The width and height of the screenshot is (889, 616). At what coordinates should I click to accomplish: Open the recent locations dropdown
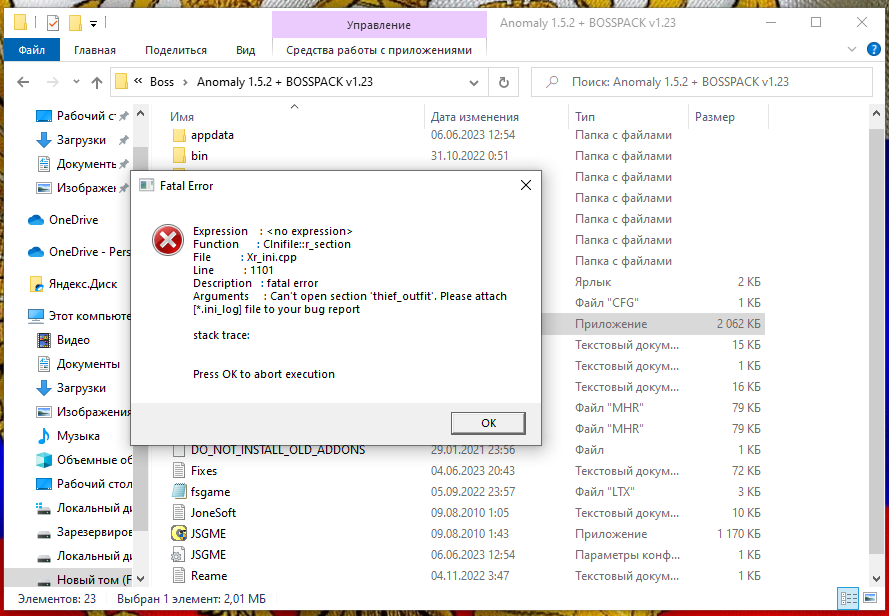coord(76,82)
